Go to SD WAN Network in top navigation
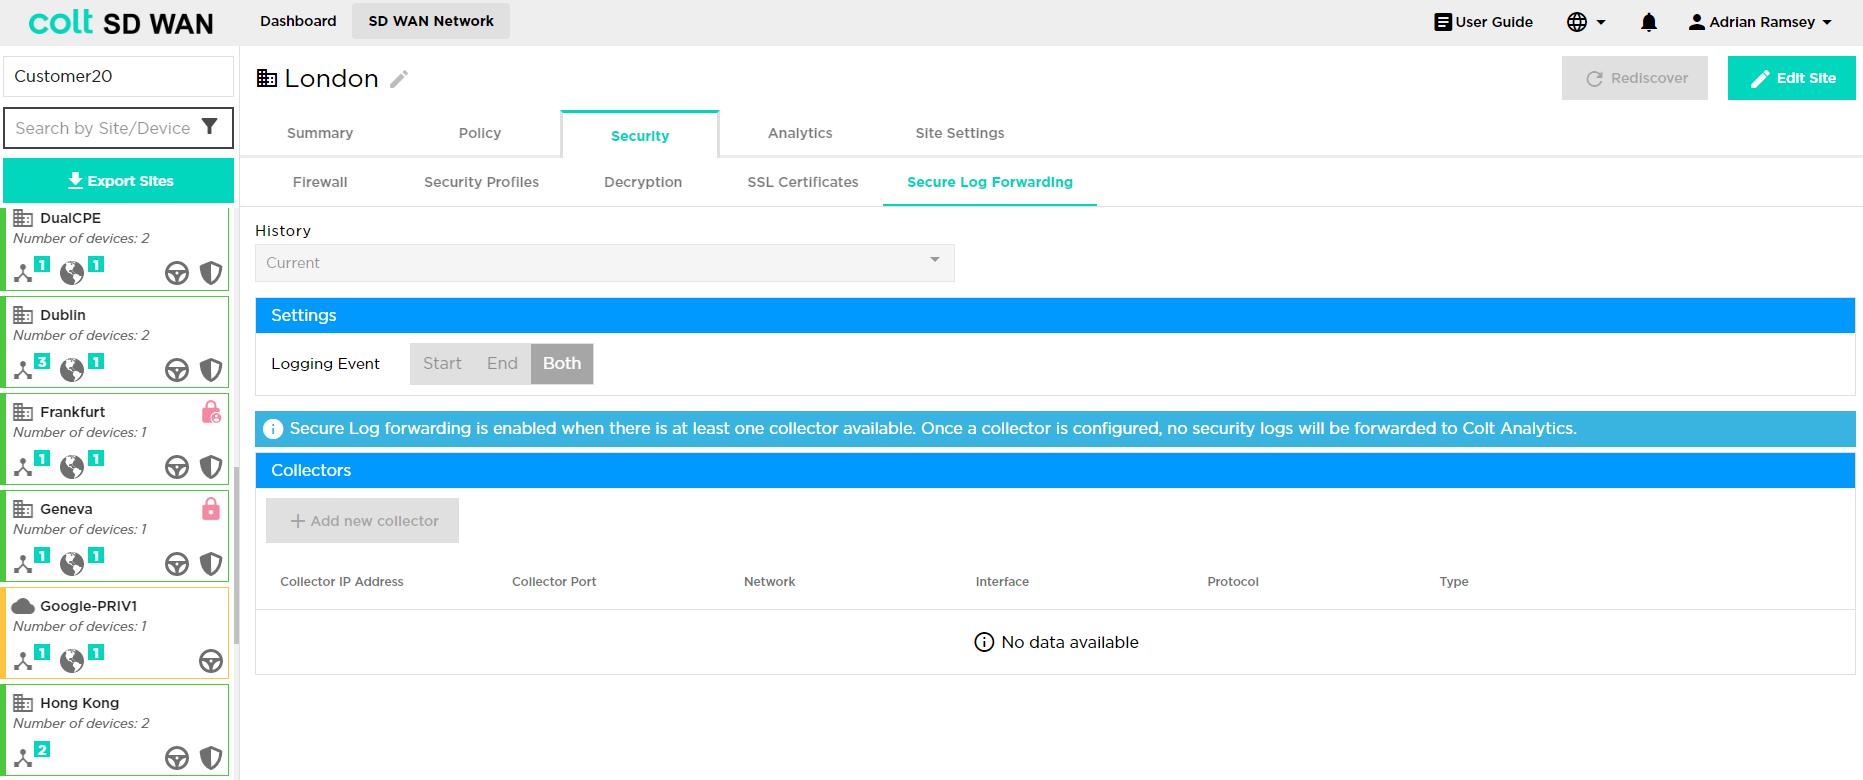1863x780 pixels. (x=431, y=21)
